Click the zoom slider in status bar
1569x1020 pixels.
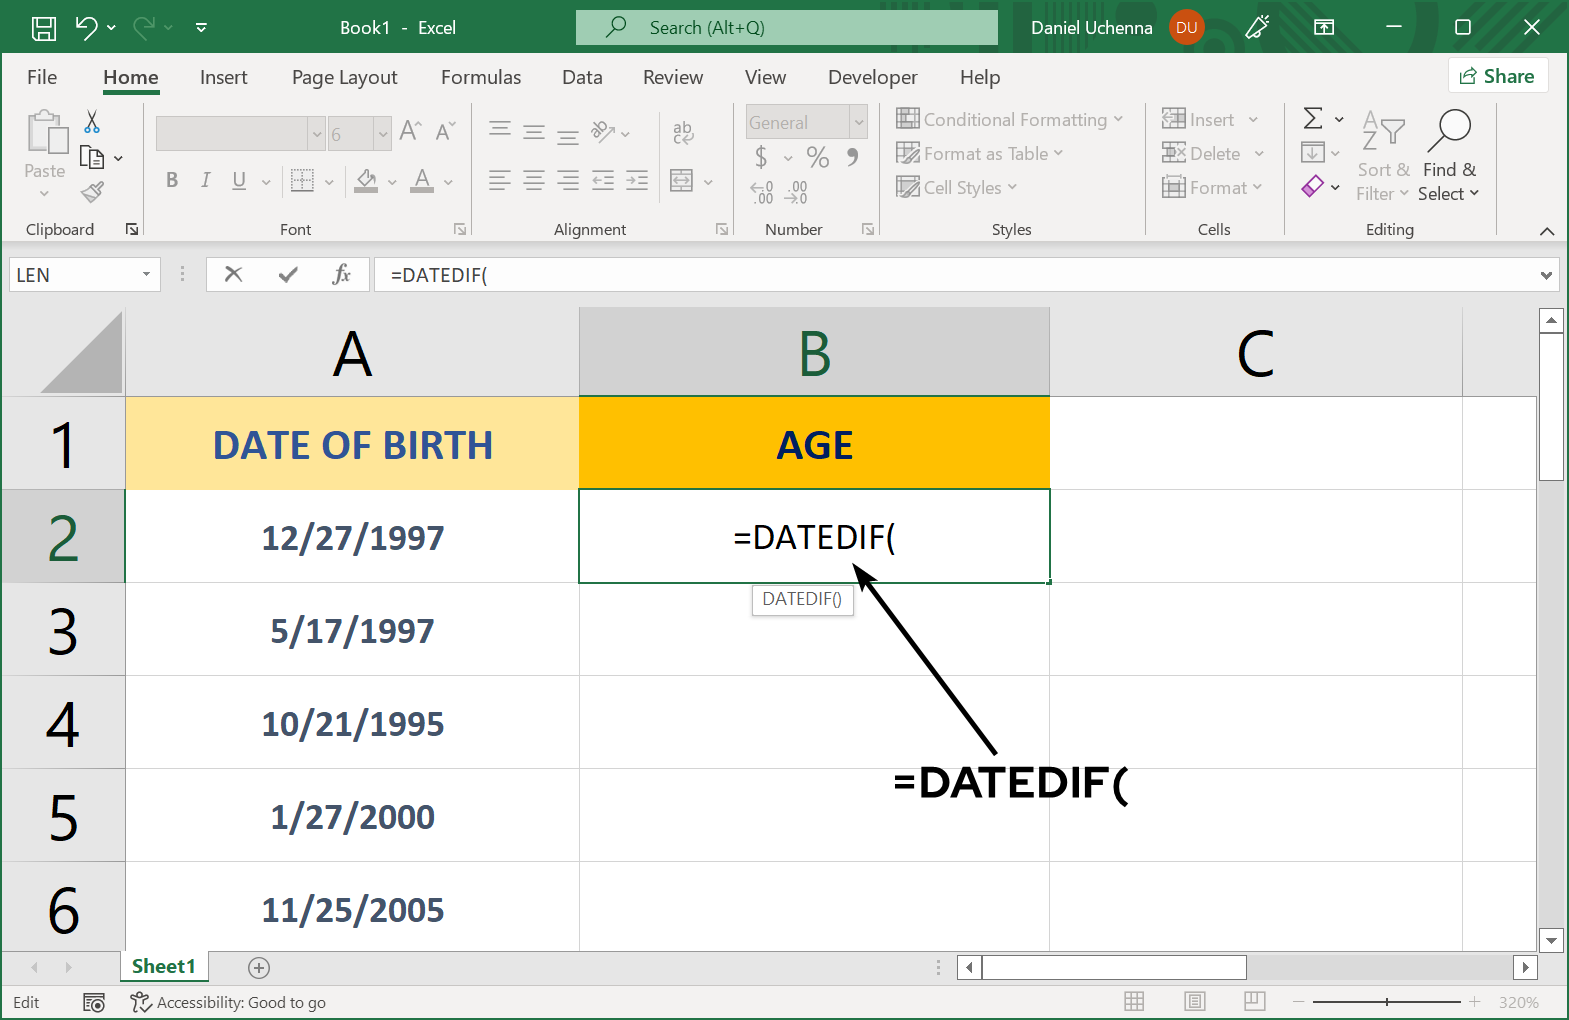coord(1387,1002)
